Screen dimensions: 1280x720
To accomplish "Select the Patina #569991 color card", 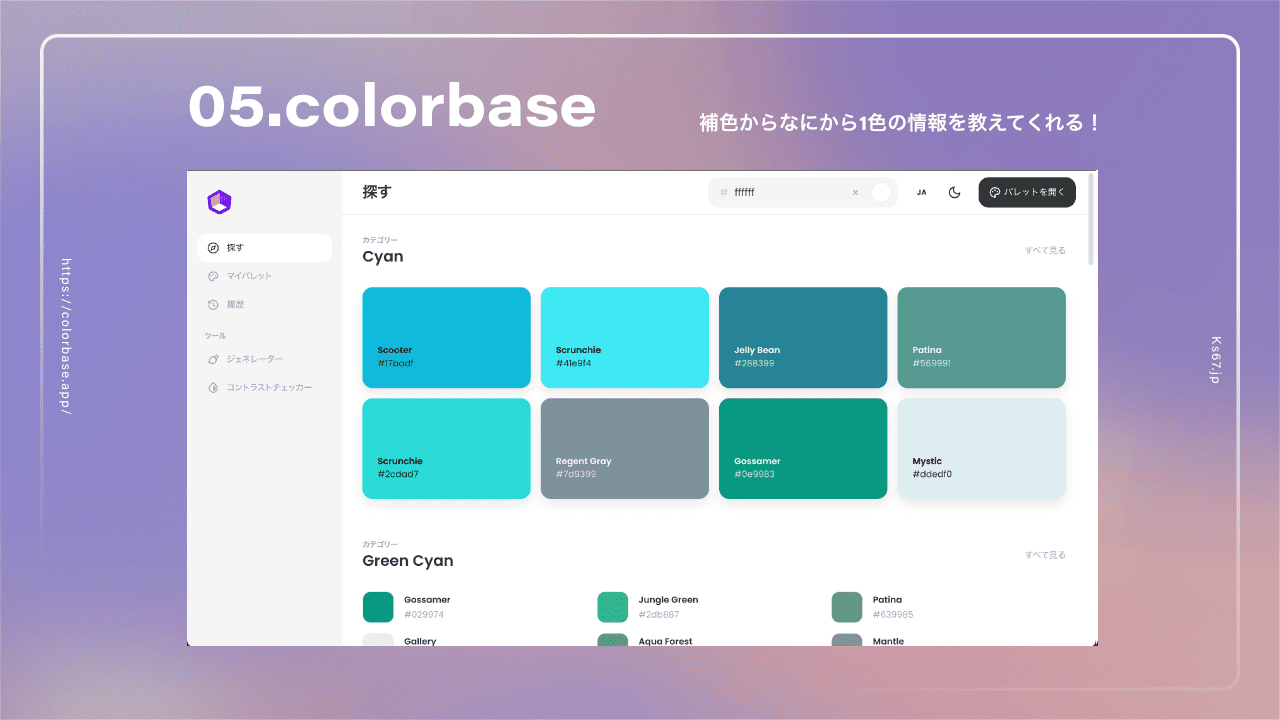I will click(981, 338).
